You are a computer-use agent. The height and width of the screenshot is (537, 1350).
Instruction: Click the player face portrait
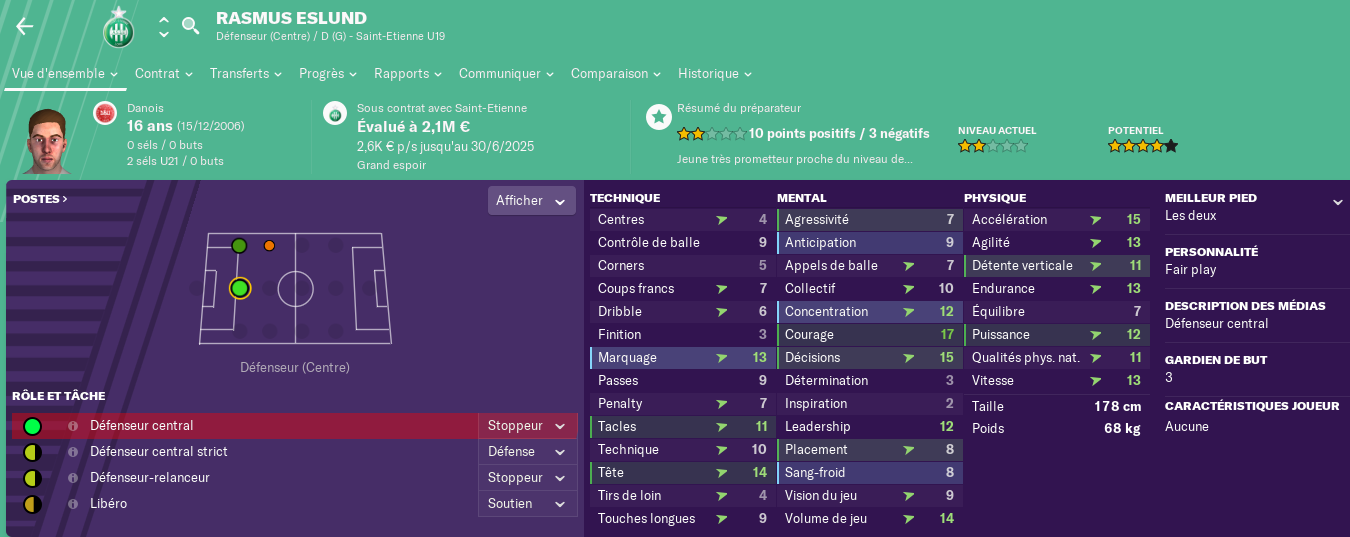click(47, 140)
